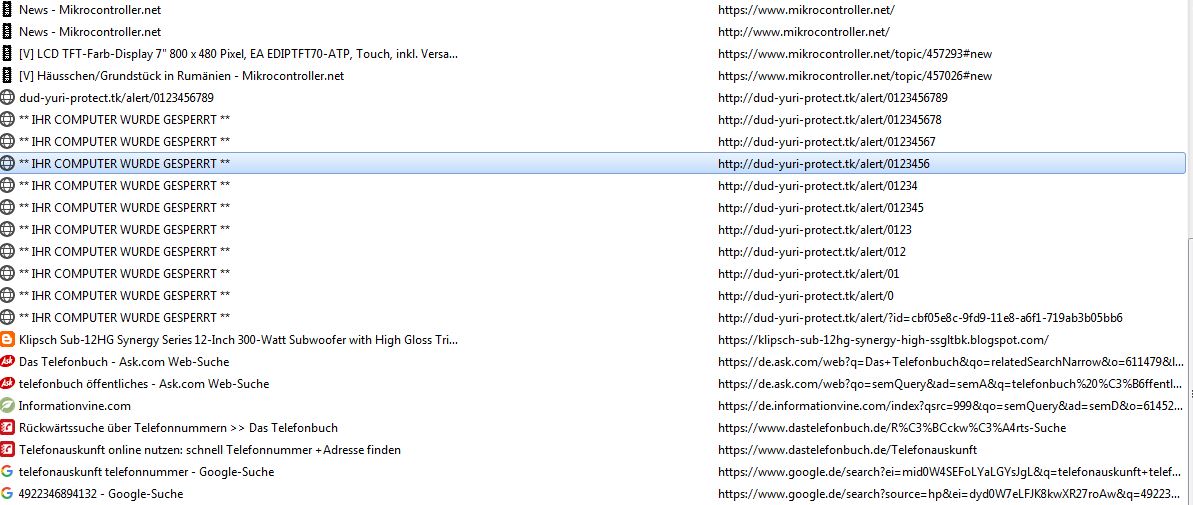Click globe icon for the alert/012345678 row

point(8,119)
